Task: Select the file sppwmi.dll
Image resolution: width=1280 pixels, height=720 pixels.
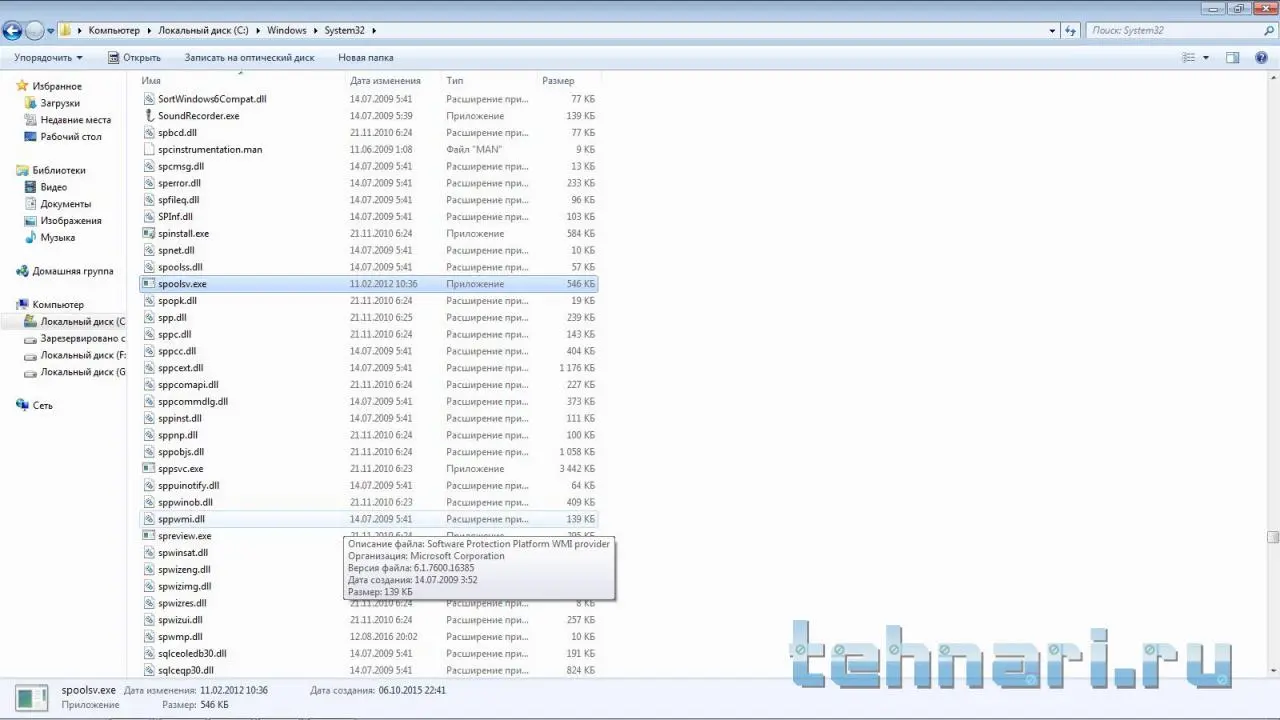Action: (x=181, y=520)
